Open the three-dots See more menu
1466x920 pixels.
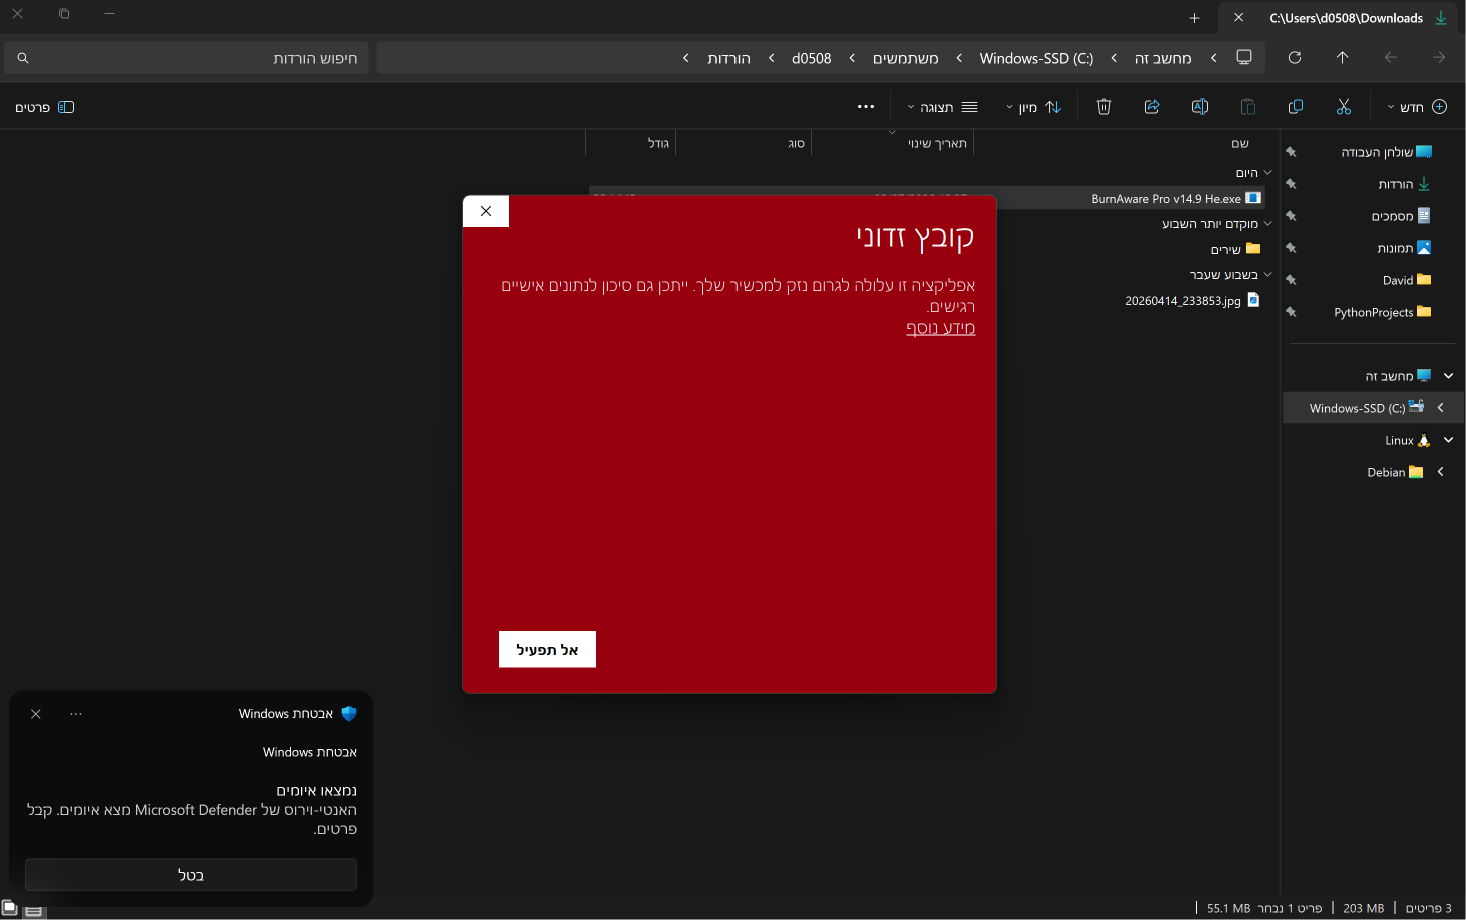pyautogui.click(x=866, y=107)
